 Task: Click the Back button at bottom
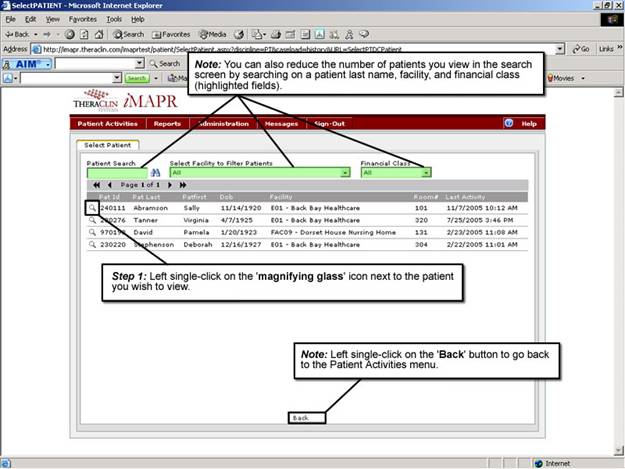tap(300, 418)
